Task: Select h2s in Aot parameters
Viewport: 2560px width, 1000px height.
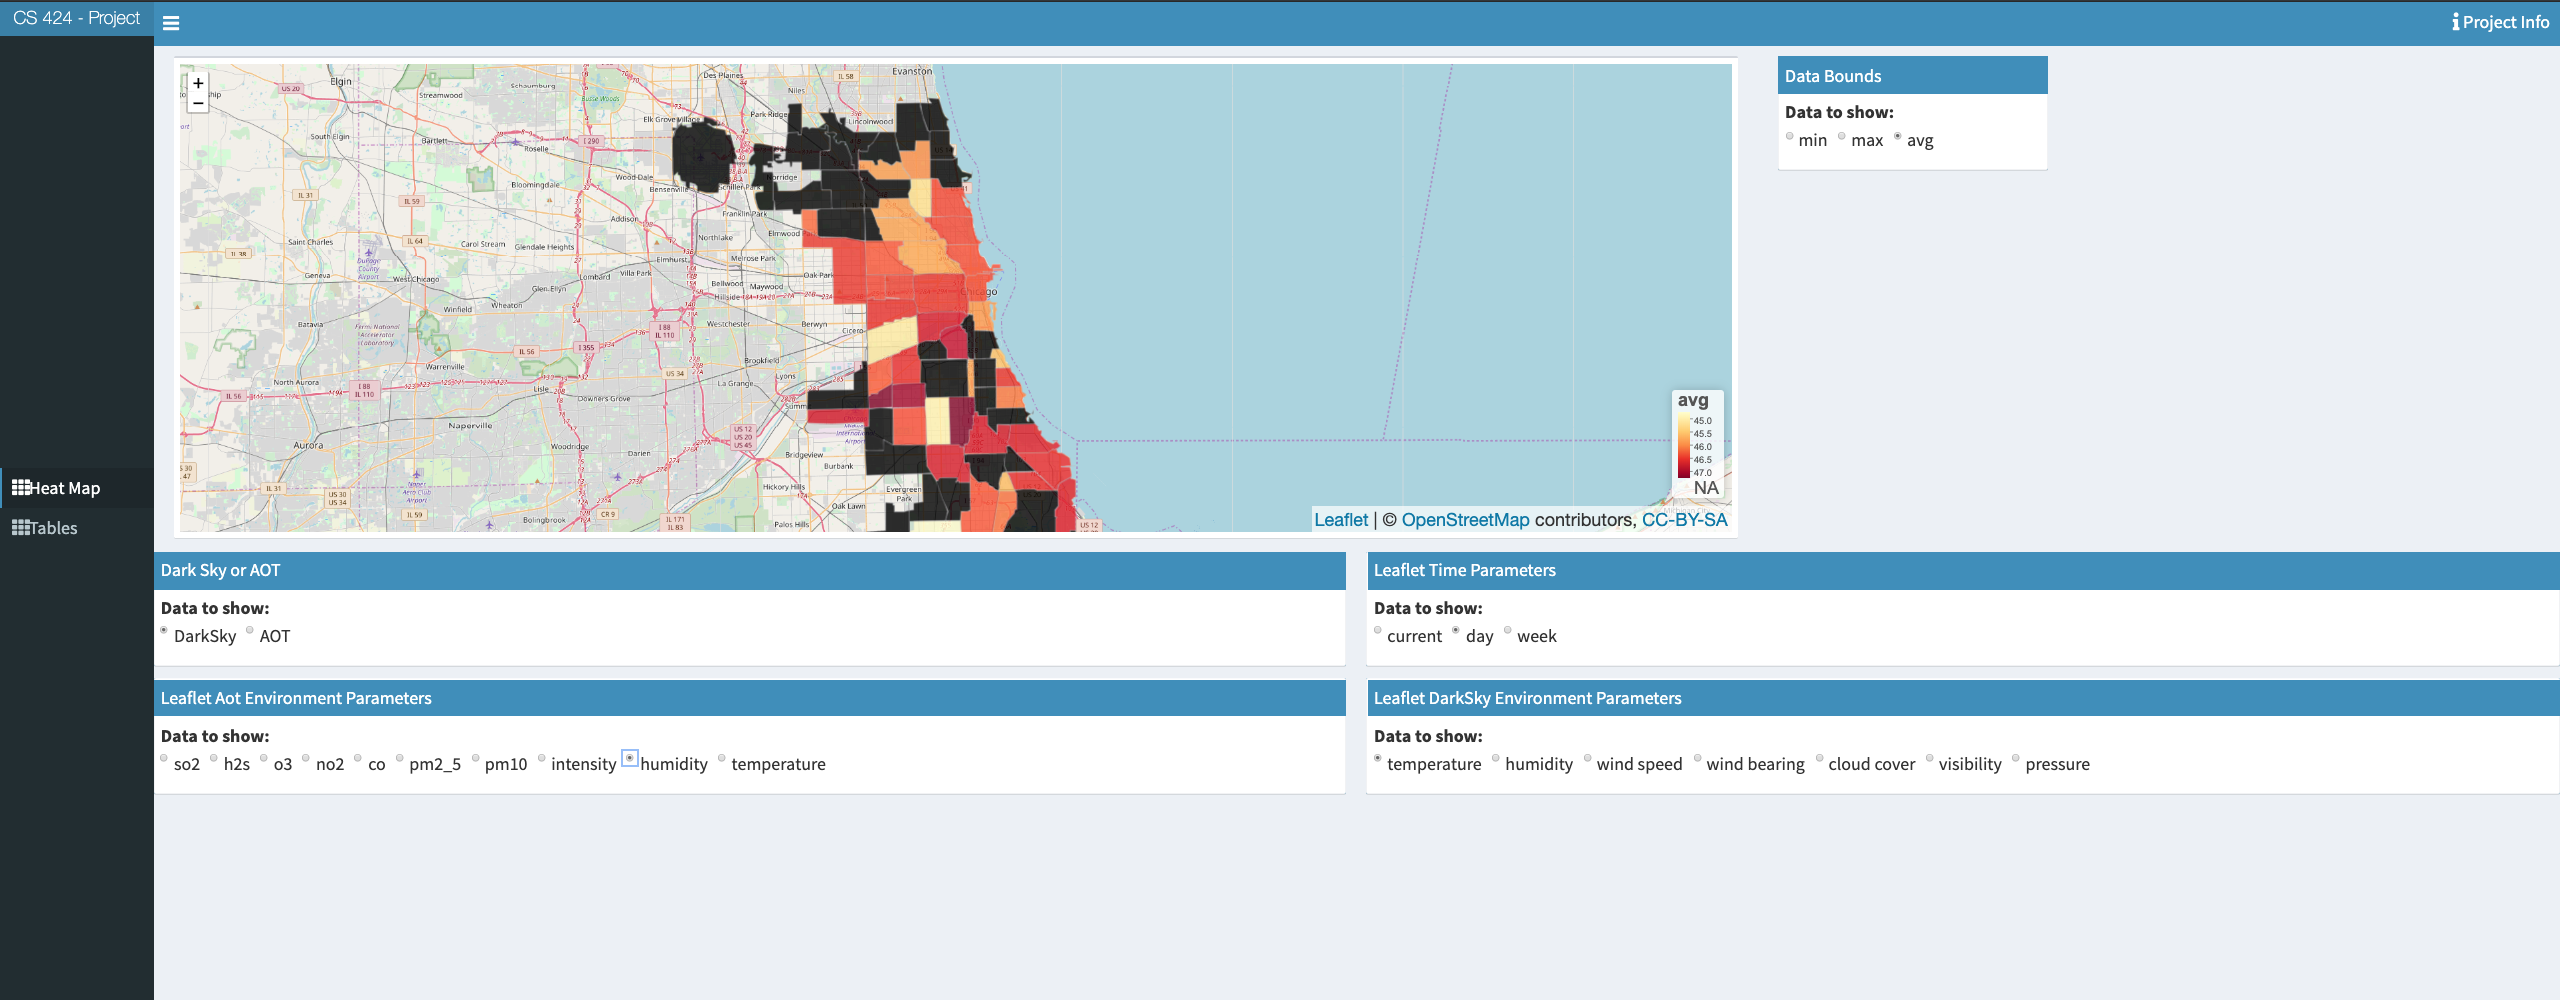Action: (x=214, y=759)
